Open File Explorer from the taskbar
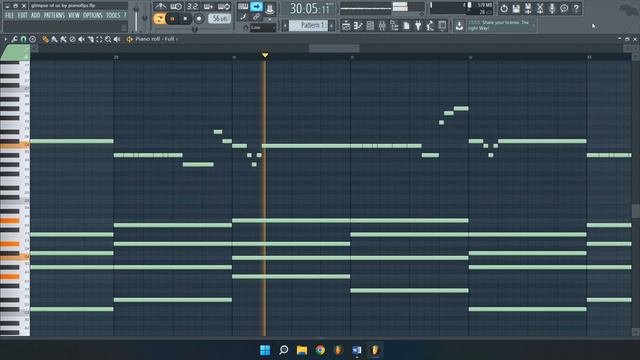The image size is (640, 360). (x=302, y=350)
